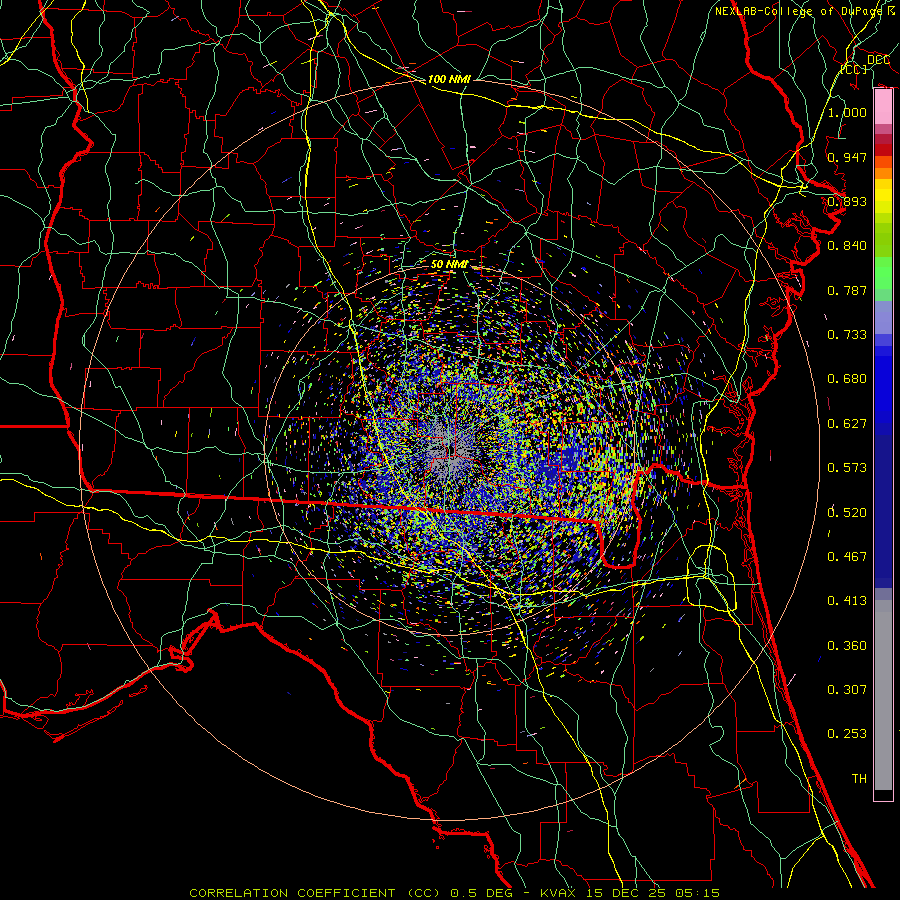Click the 0.787 scale value
This screenshot has width=900, height=900.
pyautogui.click(x=847, y=290)
